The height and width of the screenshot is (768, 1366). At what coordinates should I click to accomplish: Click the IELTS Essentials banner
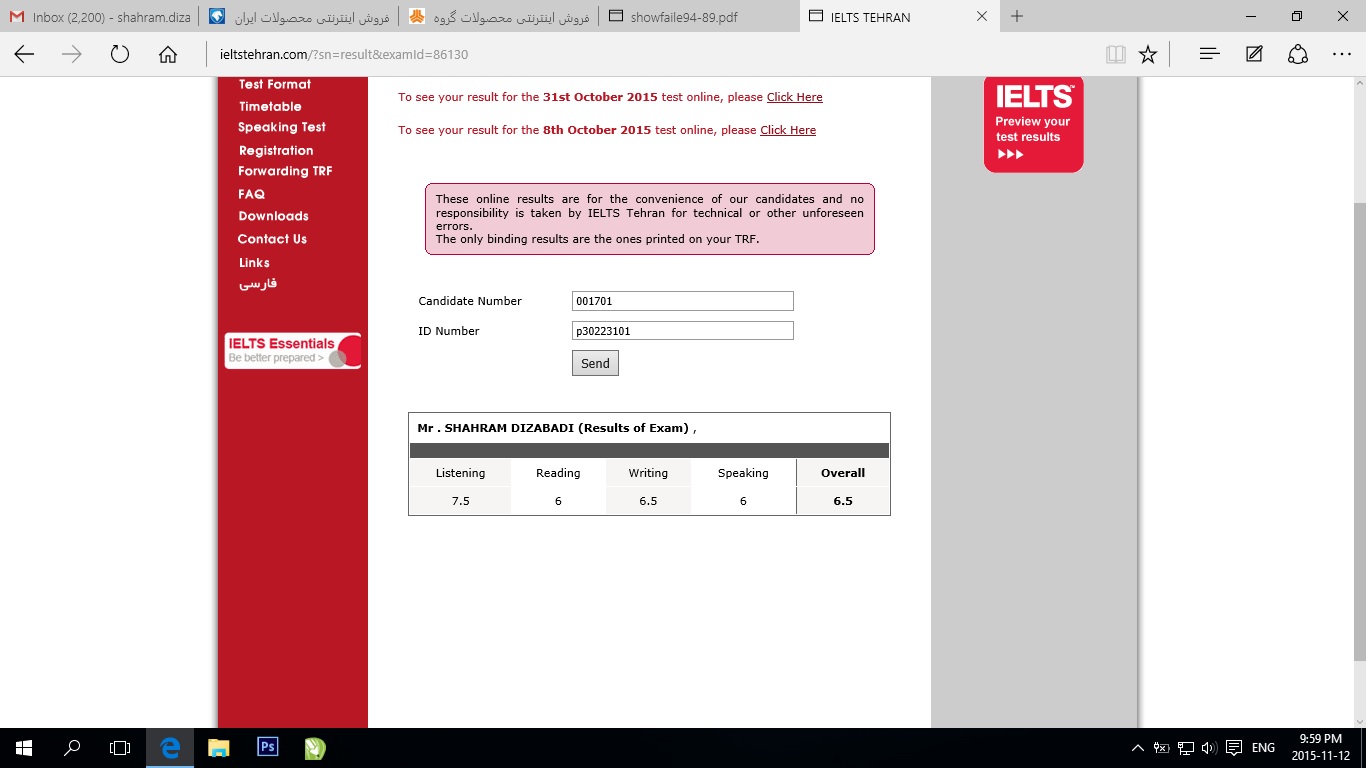coord(293,351)
